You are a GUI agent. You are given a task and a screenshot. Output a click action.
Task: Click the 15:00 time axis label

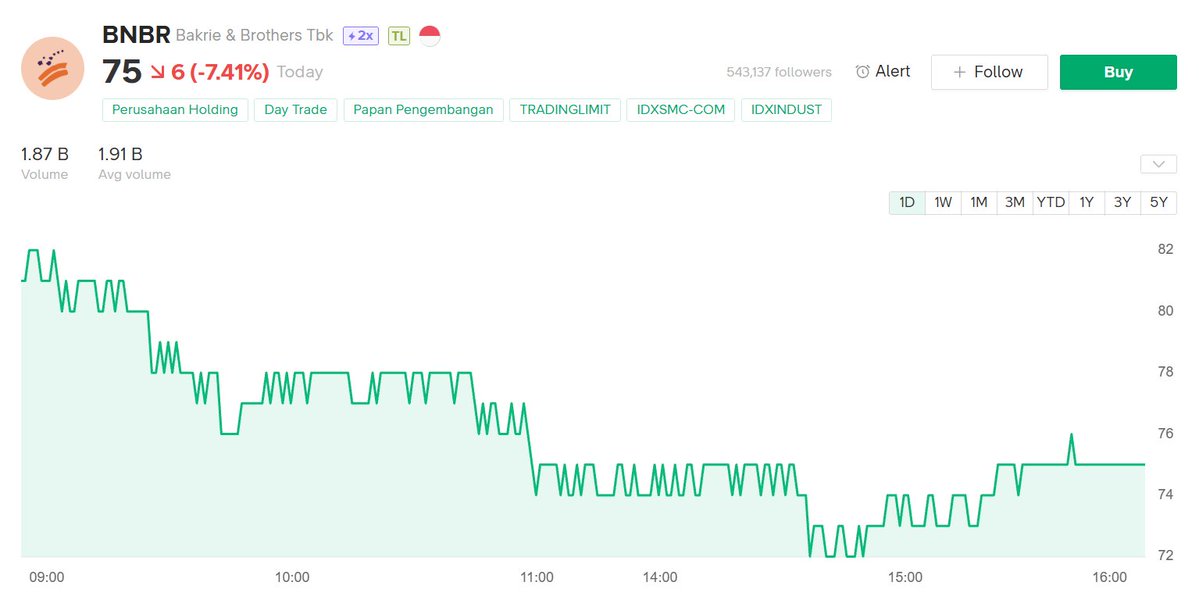[x=905, y=578]
